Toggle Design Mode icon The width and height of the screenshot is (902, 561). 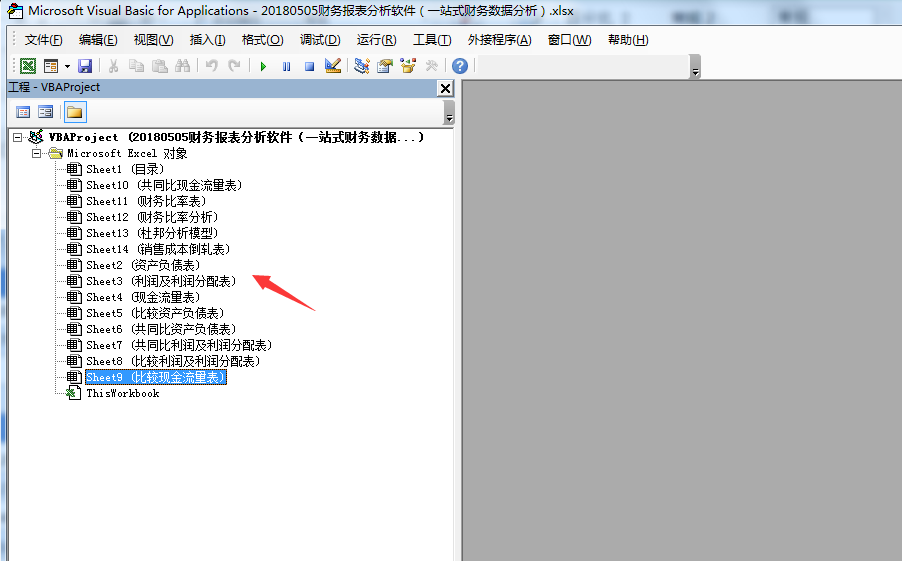[x=332, y=66]
